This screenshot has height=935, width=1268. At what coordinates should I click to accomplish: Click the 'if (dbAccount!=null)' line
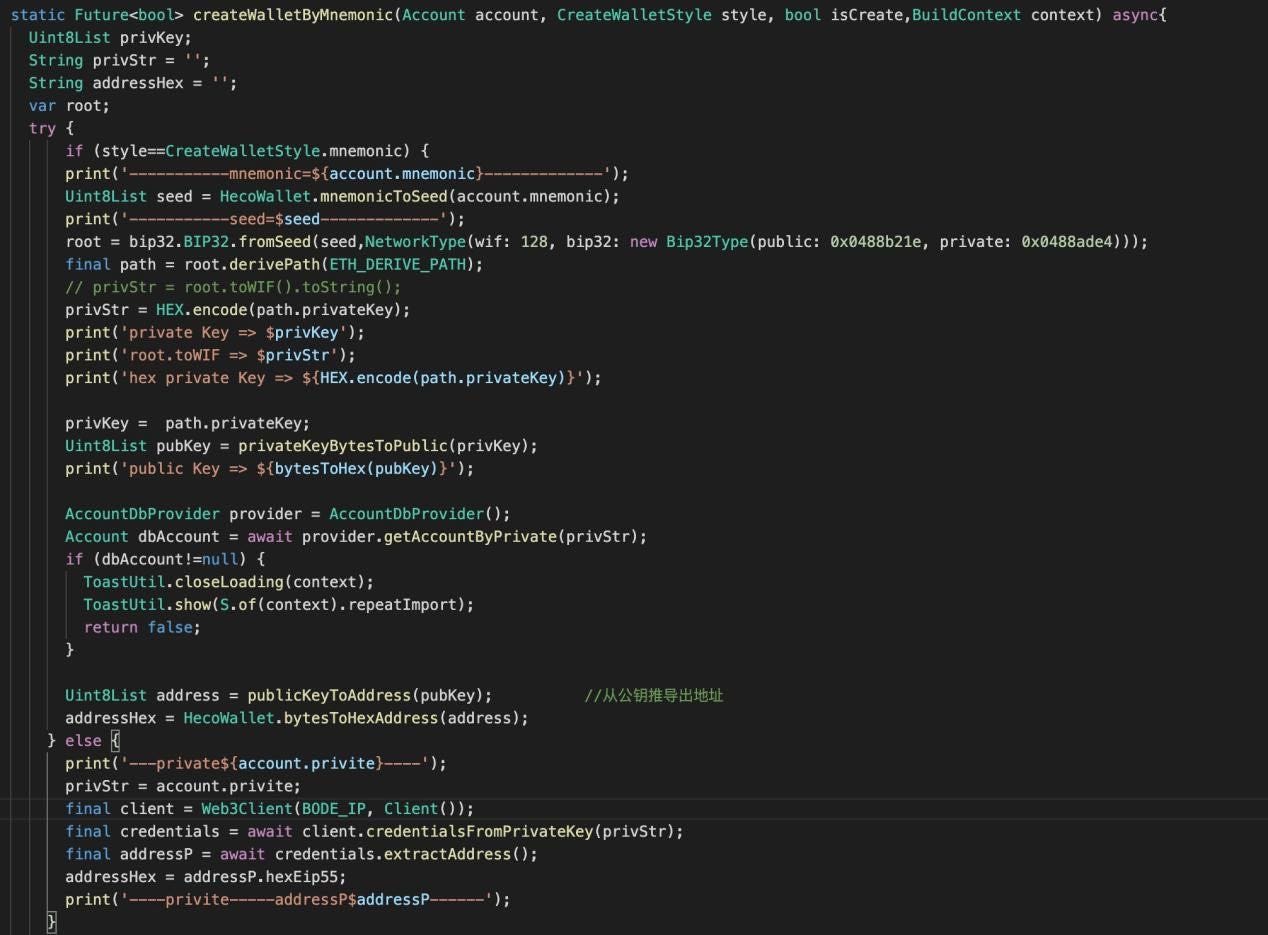[165, 558]
